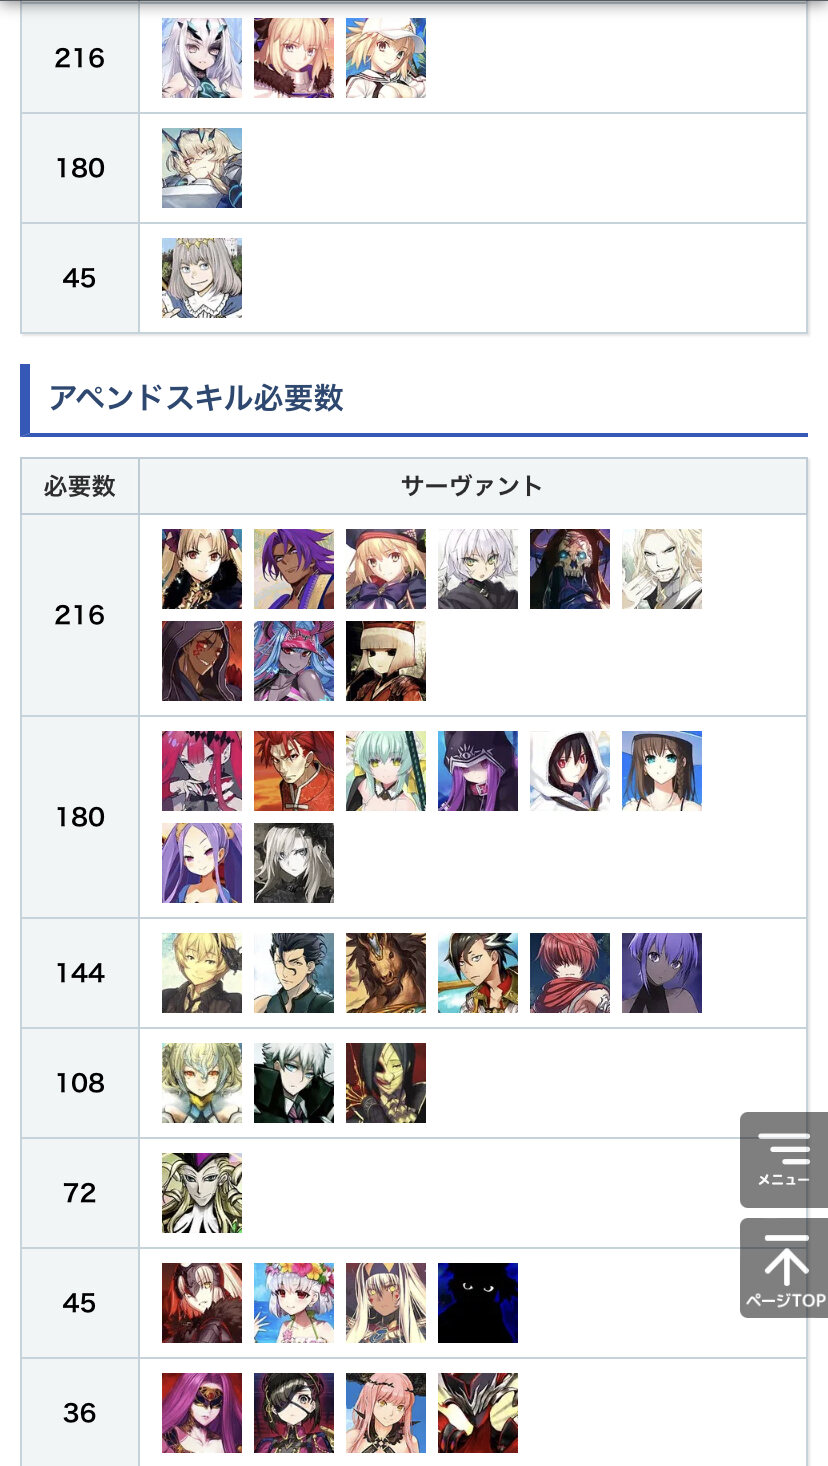Select the gray-haired crowned servant in the top 45 row
Screen dimensions: 828x1466
(x=202, y=278)
